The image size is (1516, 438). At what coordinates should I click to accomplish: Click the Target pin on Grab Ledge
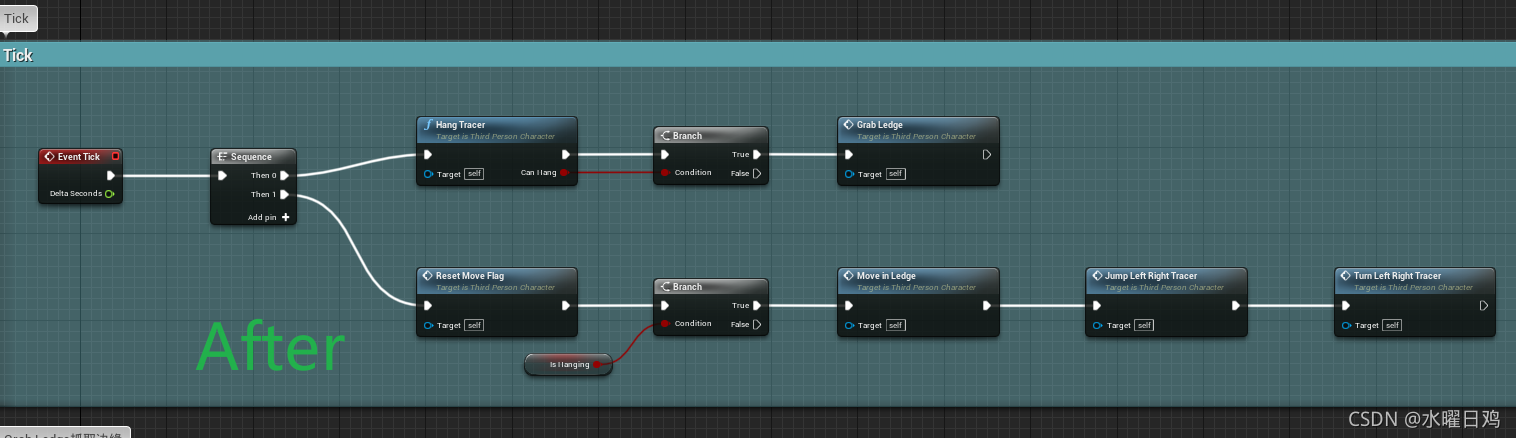pos(849,174)
